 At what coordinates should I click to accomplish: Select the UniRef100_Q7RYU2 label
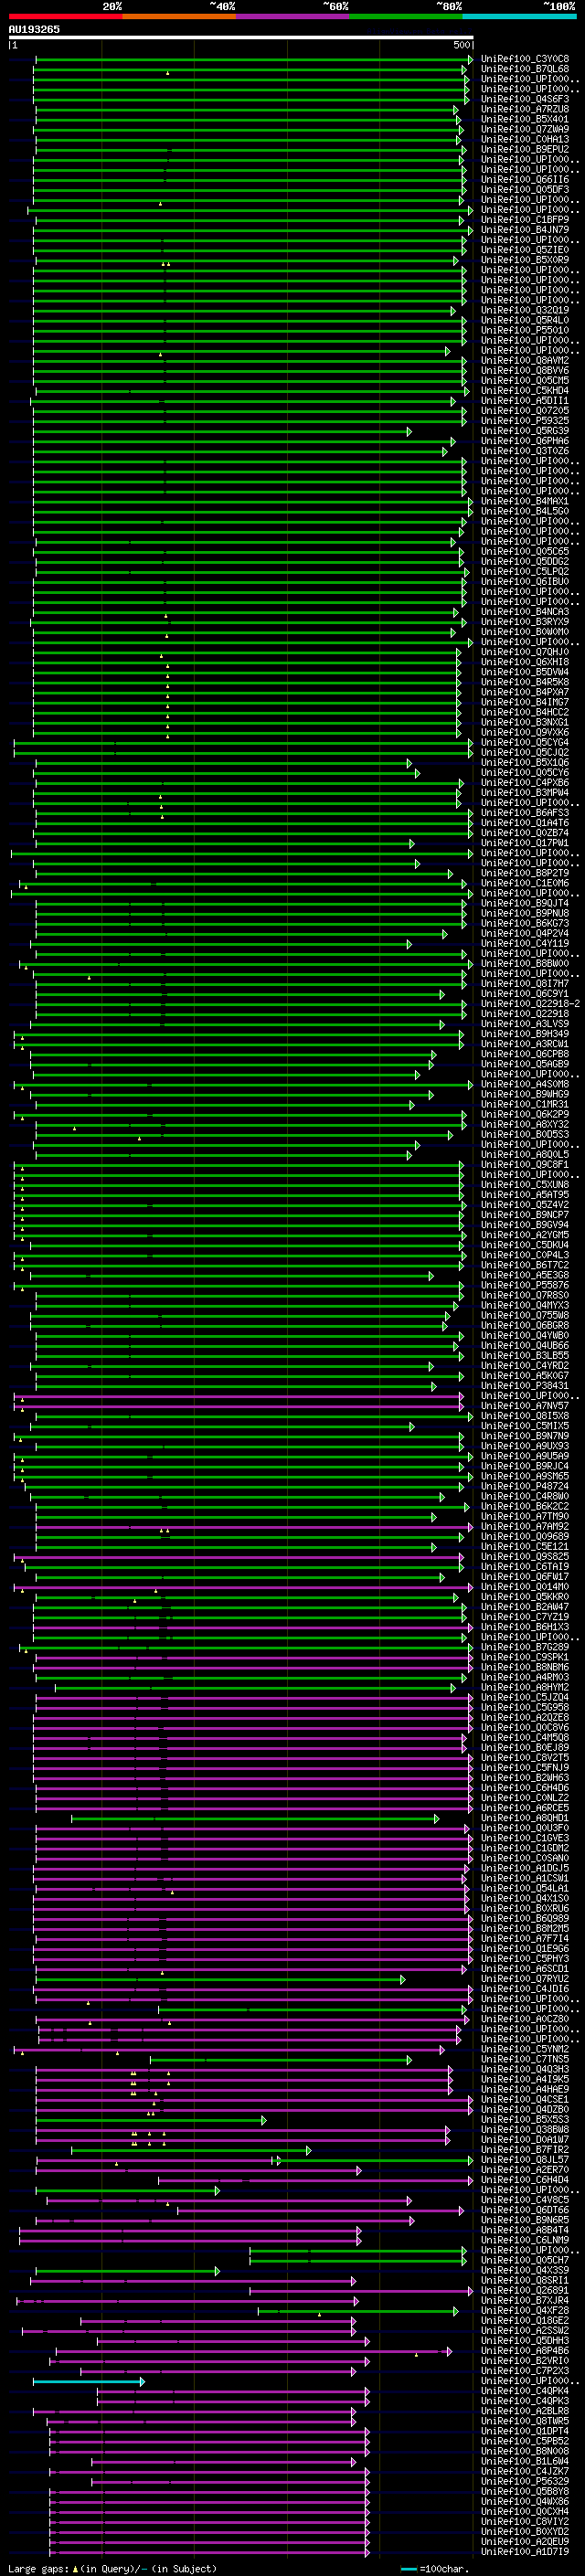click(525, 1980)
